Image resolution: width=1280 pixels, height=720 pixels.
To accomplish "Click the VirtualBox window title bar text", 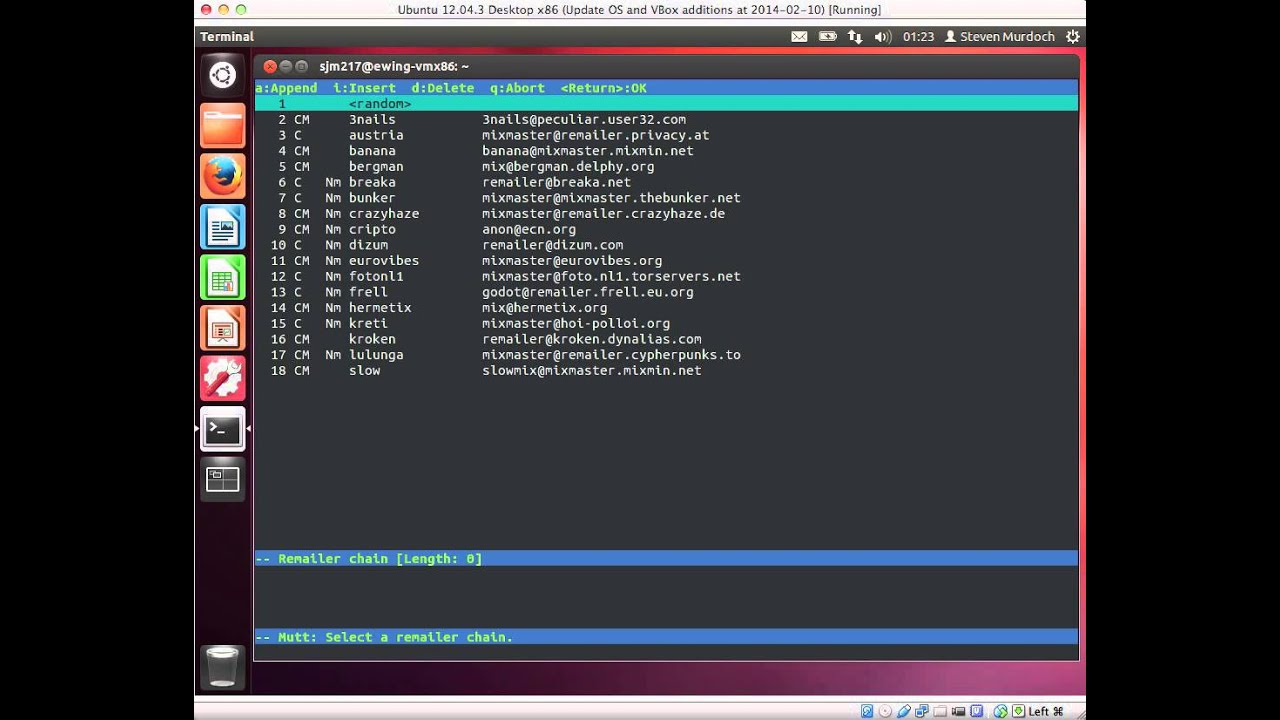I will [639, 10].
